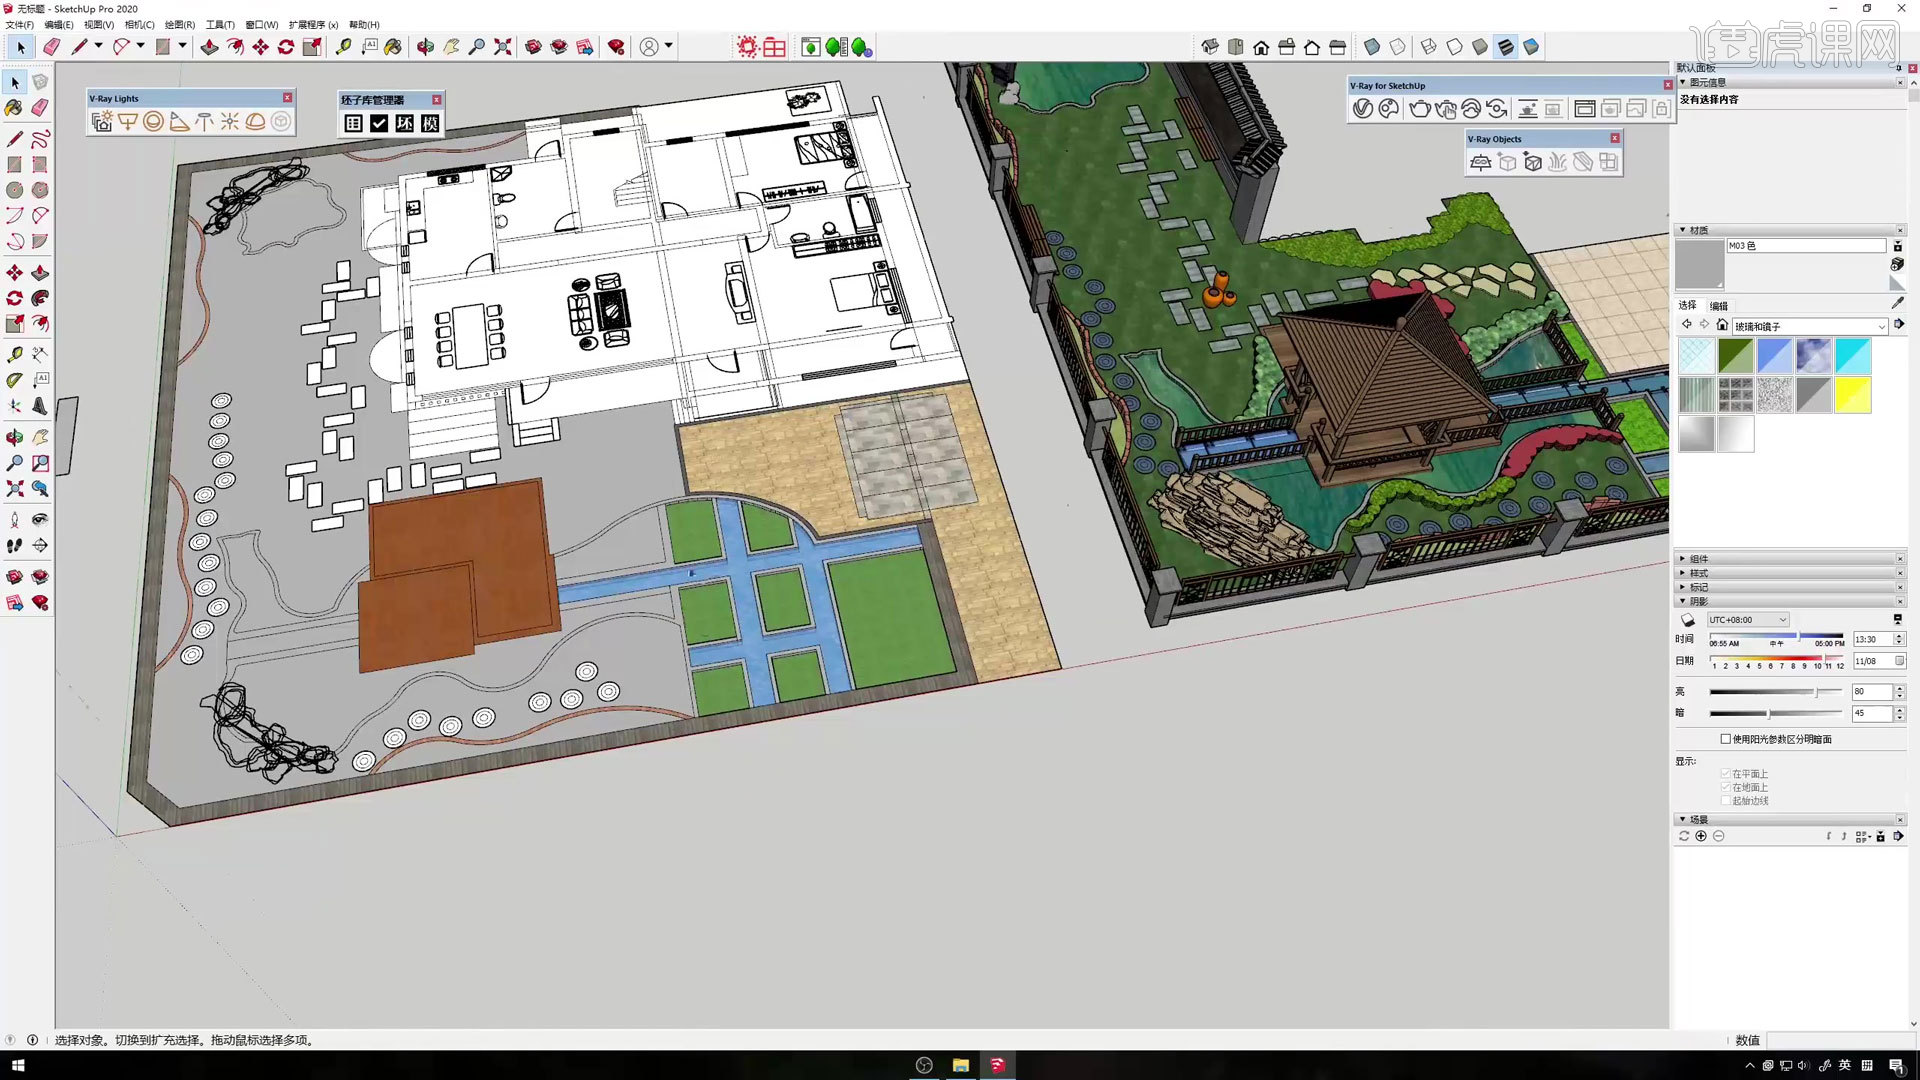Click the red sun burst plugin icon

click(747, 47)
